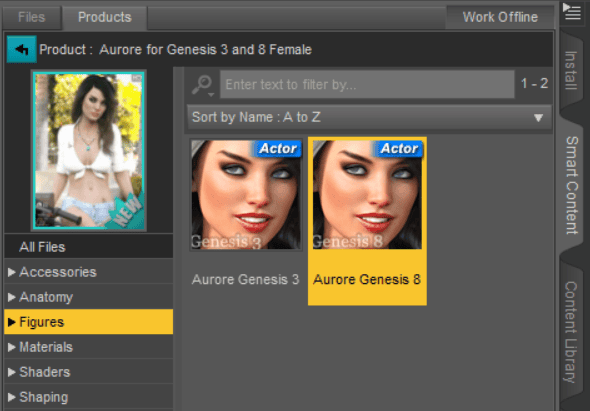Expand the Anatomy category arrow
This screenshot has width=590, height=411.
coord(12,297)
